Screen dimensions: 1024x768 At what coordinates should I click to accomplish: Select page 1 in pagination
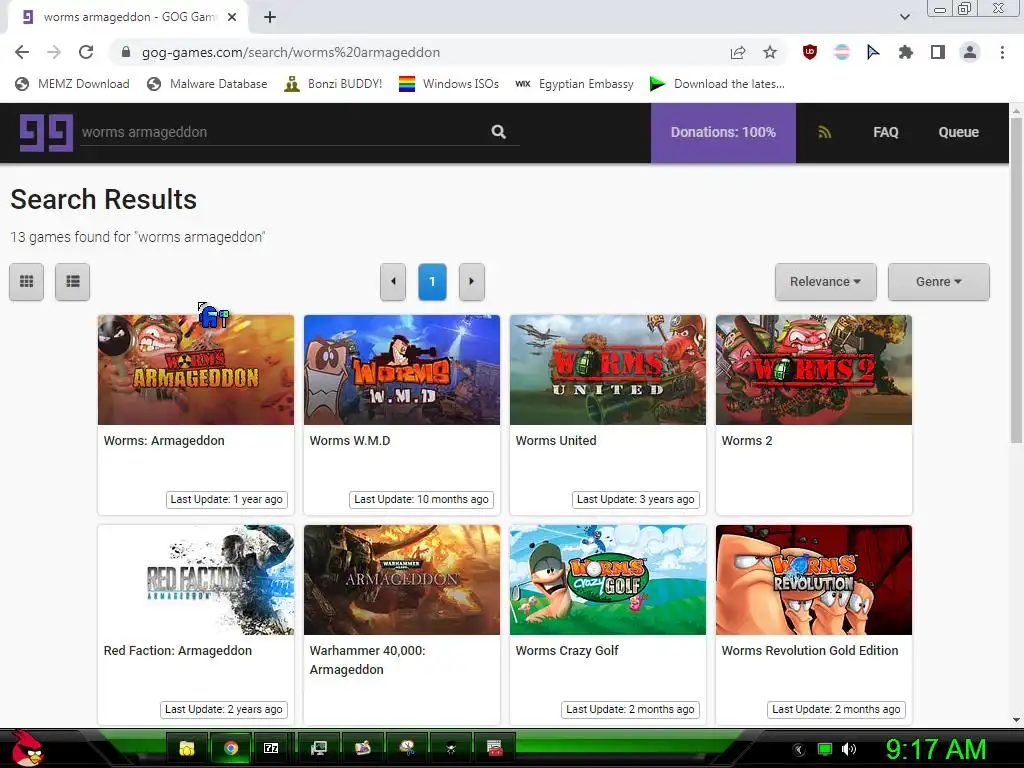click(432, 281)
